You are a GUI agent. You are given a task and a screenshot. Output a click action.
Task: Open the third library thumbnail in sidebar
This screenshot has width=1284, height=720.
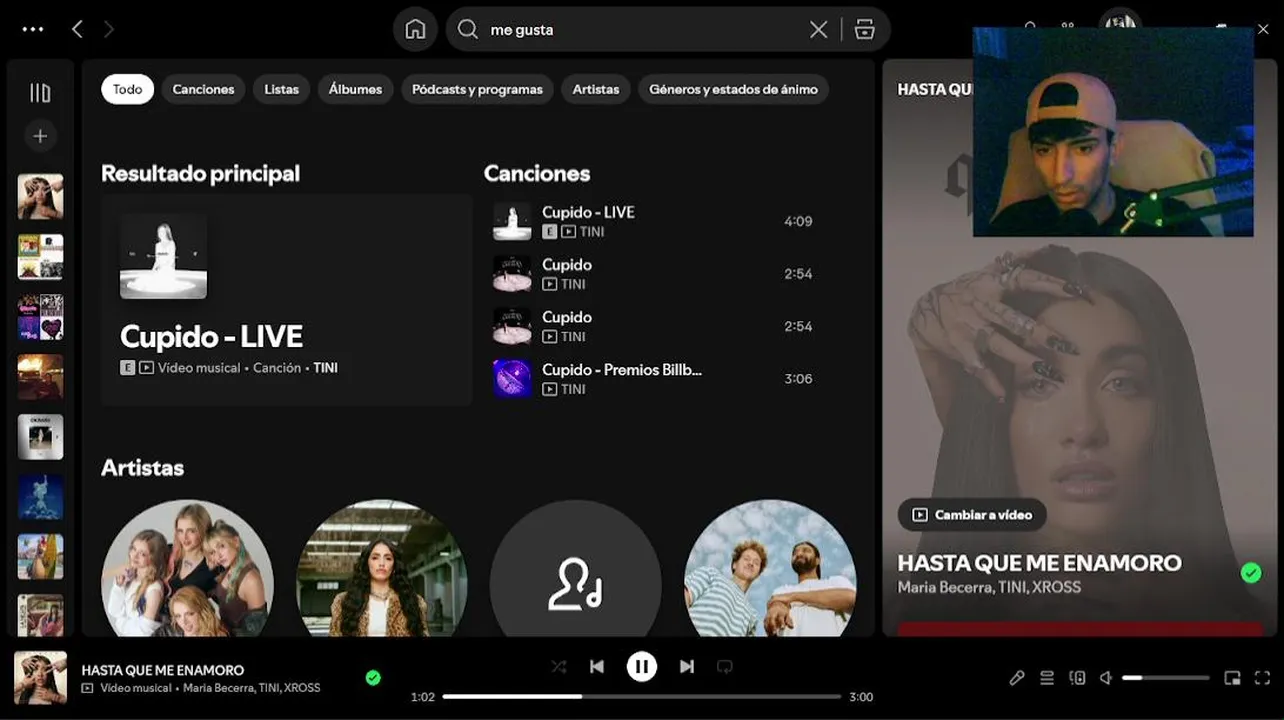tap(40, 316)
